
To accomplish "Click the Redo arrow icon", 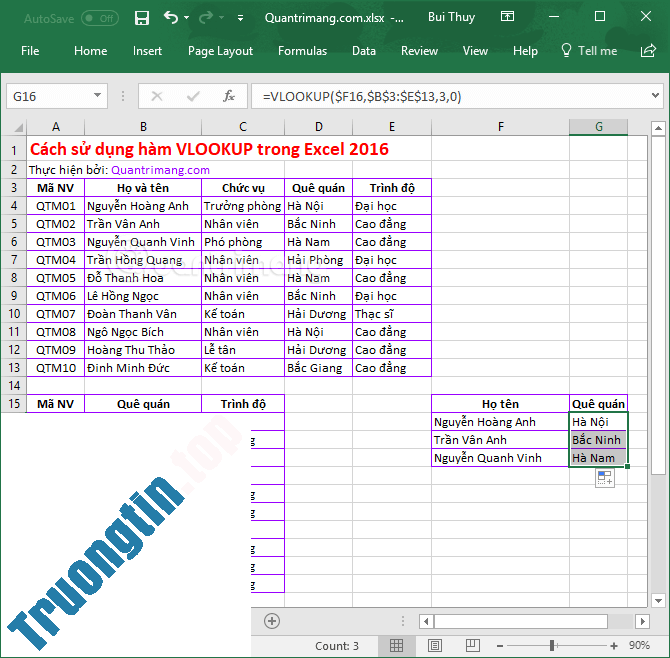I will pos(206,18).
